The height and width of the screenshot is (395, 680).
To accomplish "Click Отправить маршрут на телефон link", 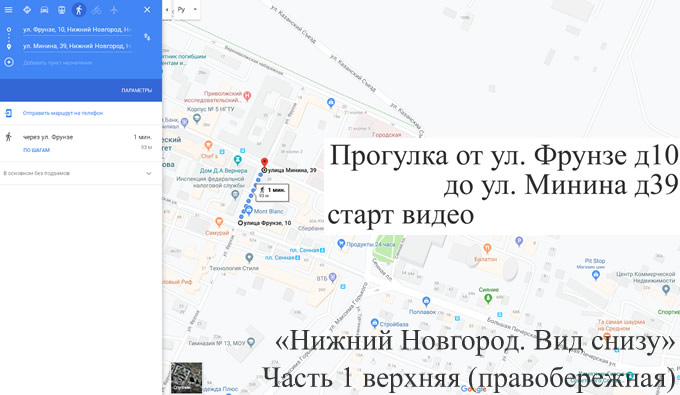I will tap(63, 113).
